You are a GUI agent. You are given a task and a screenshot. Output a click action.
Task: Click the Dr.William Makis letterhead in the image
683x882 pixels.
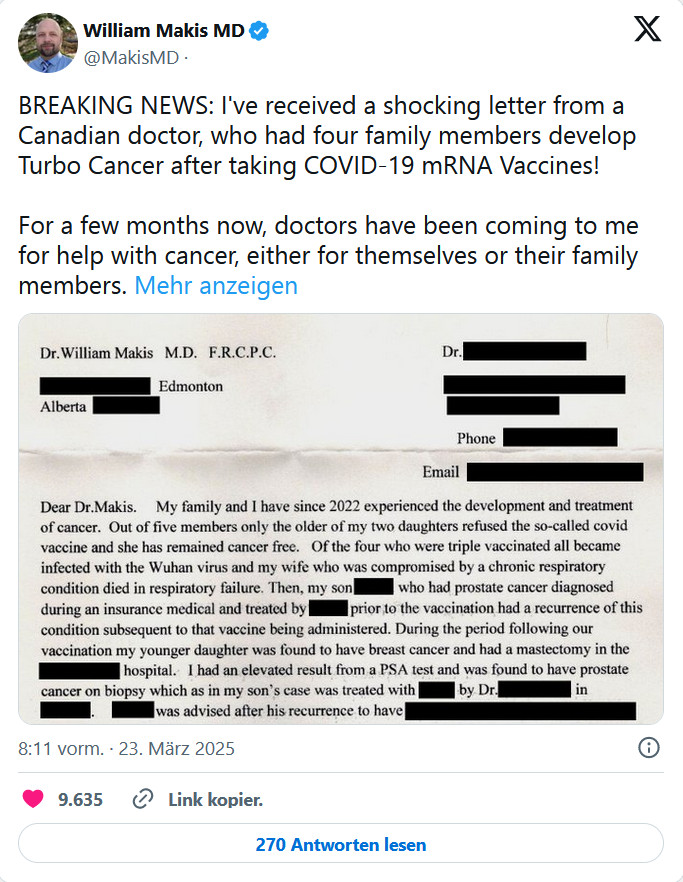pos(158,352)
